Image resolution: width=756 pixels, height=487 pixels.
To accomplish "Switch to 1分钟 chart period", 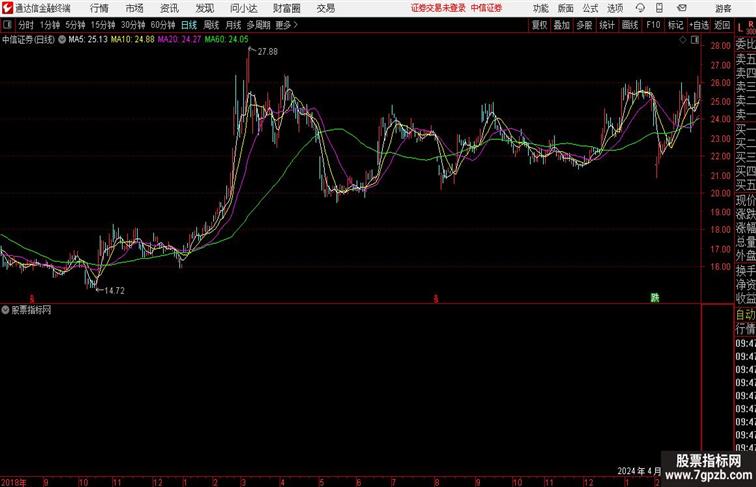I will [x=50, y=25].
